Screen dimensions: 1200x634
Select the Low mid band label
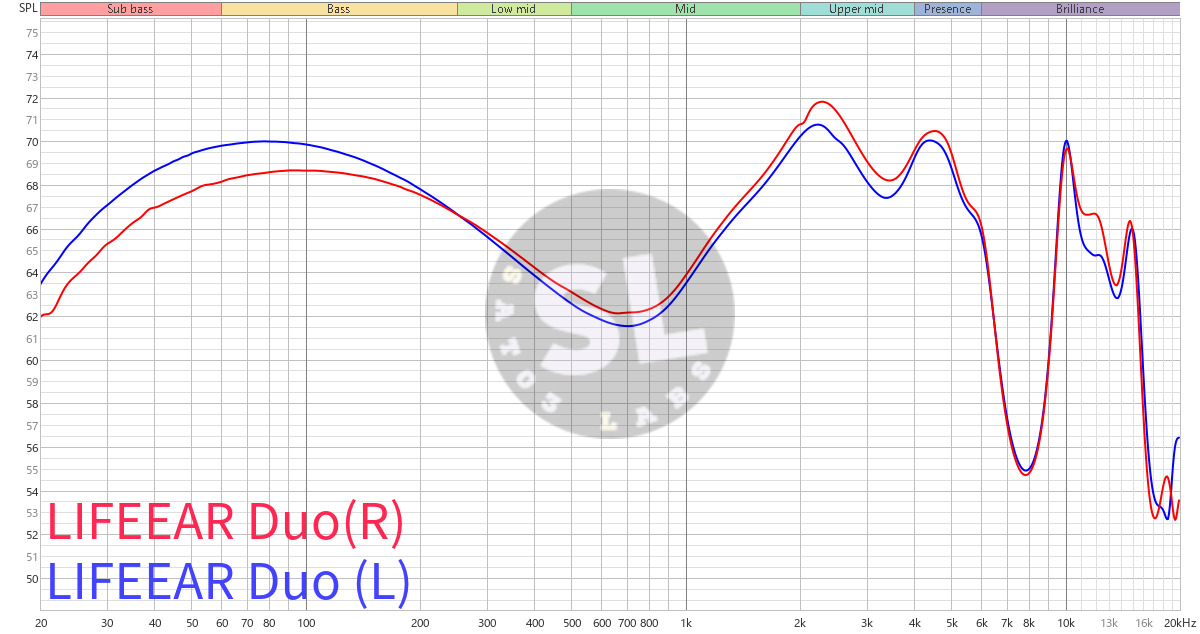click(x=514, y=9)
